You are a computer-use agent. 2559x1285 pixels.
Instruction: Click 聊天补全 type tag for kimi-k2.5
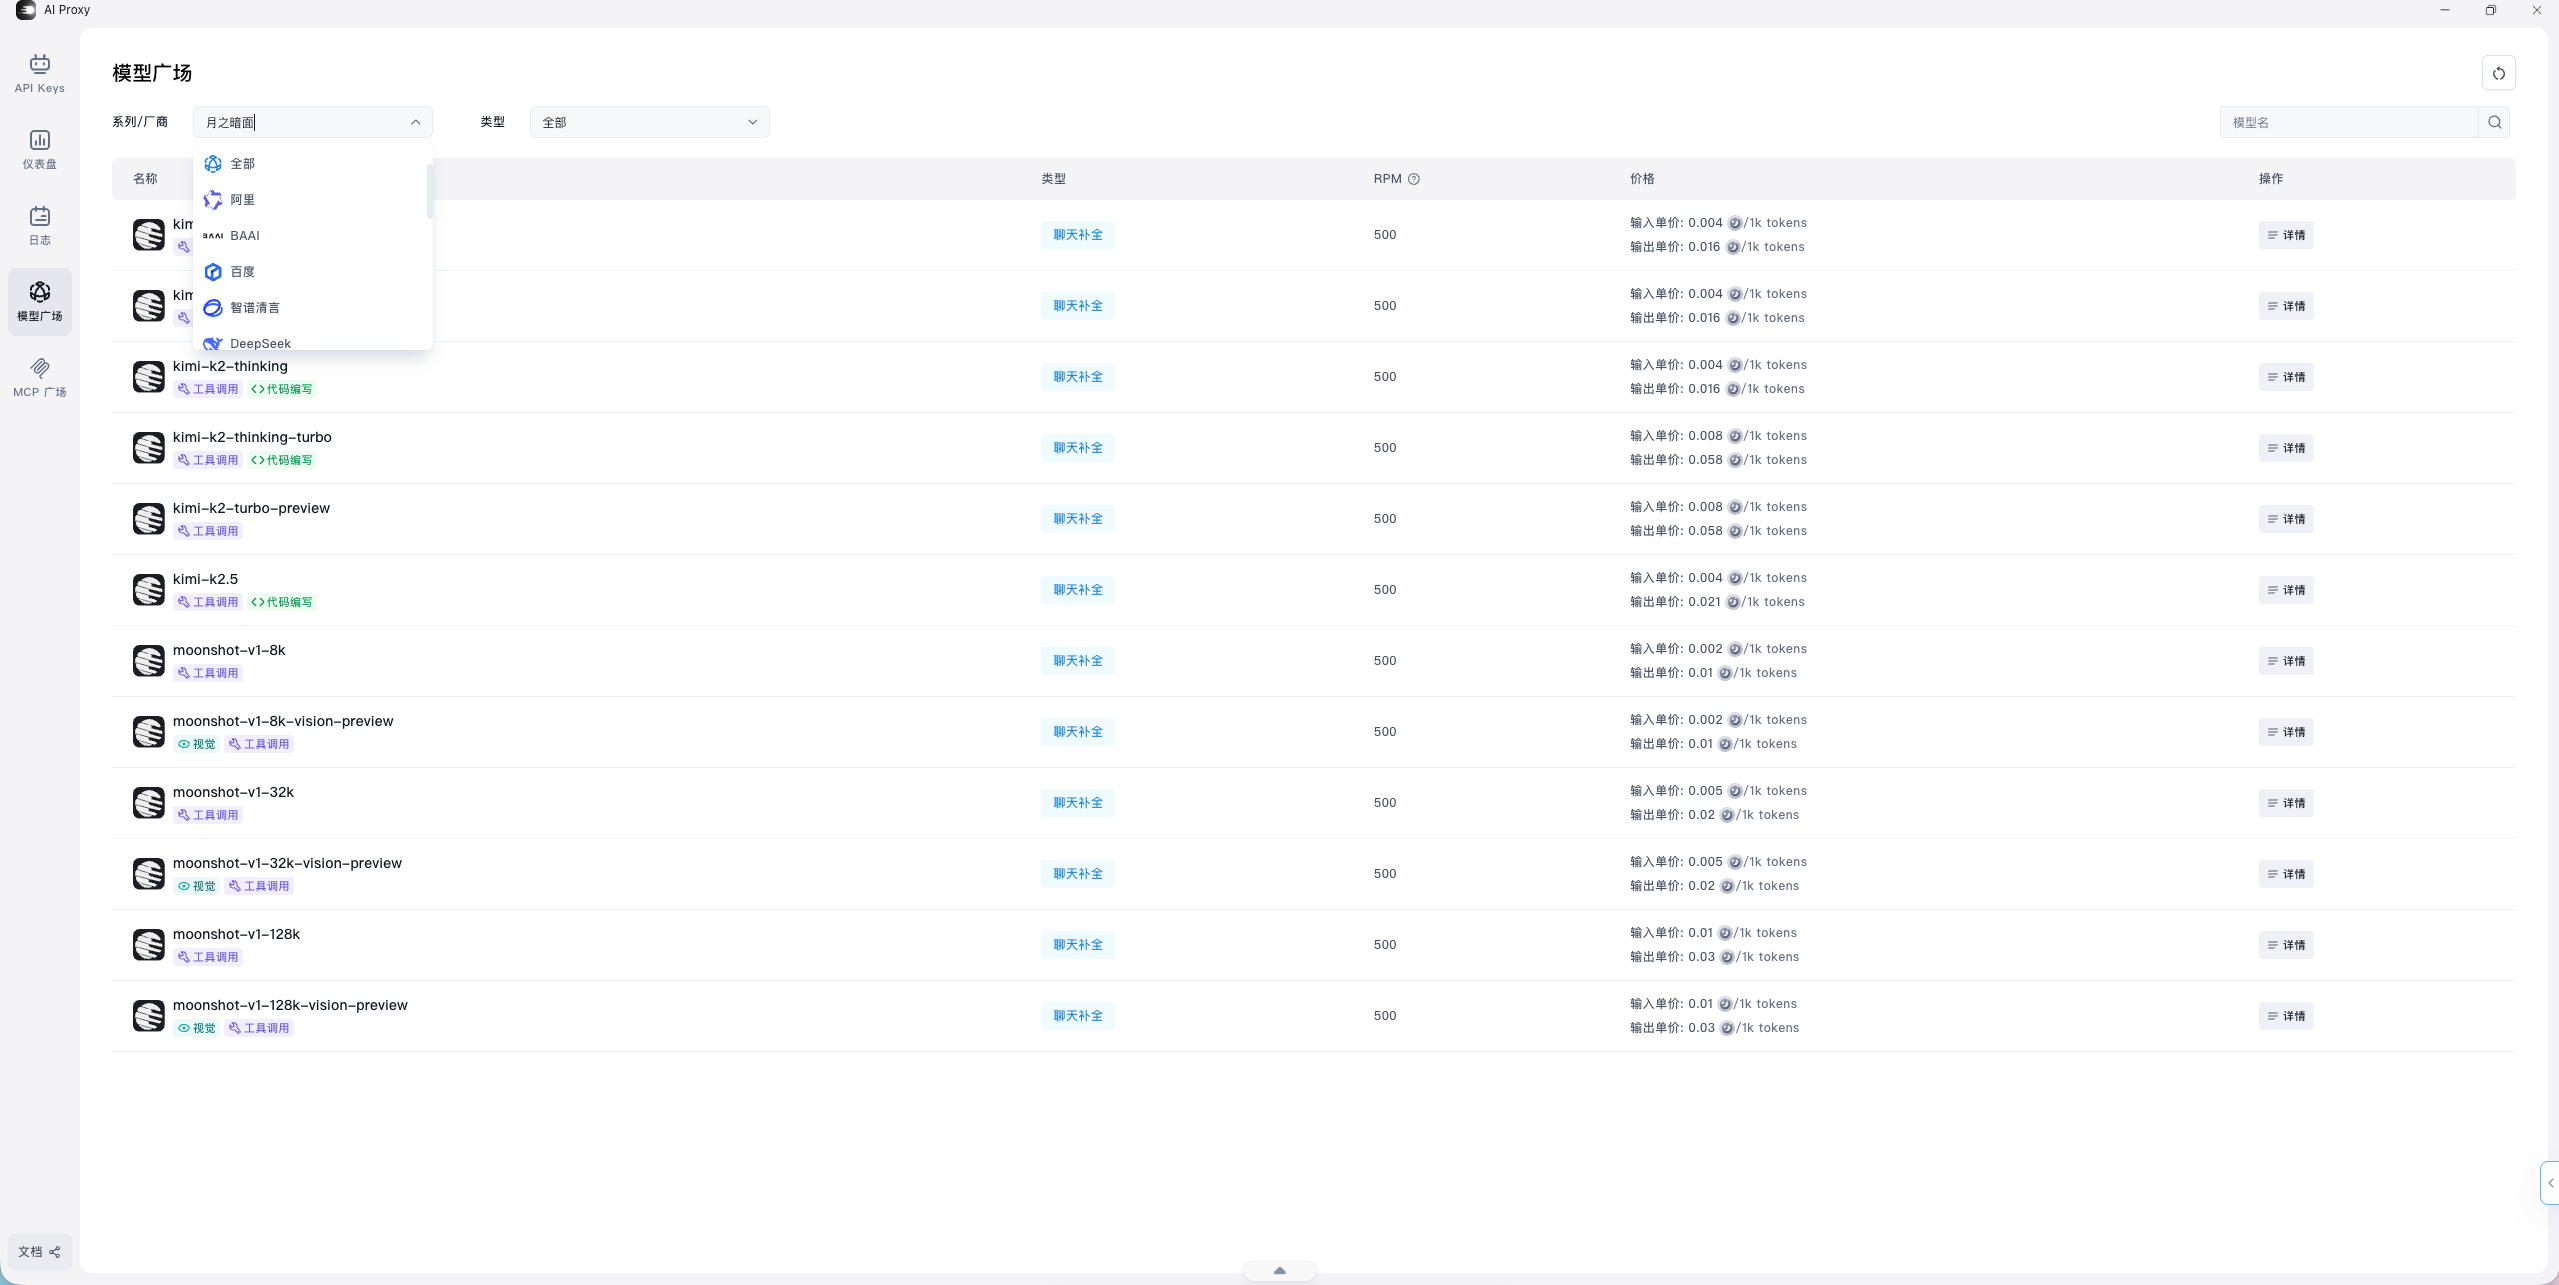coord(1077,590)
